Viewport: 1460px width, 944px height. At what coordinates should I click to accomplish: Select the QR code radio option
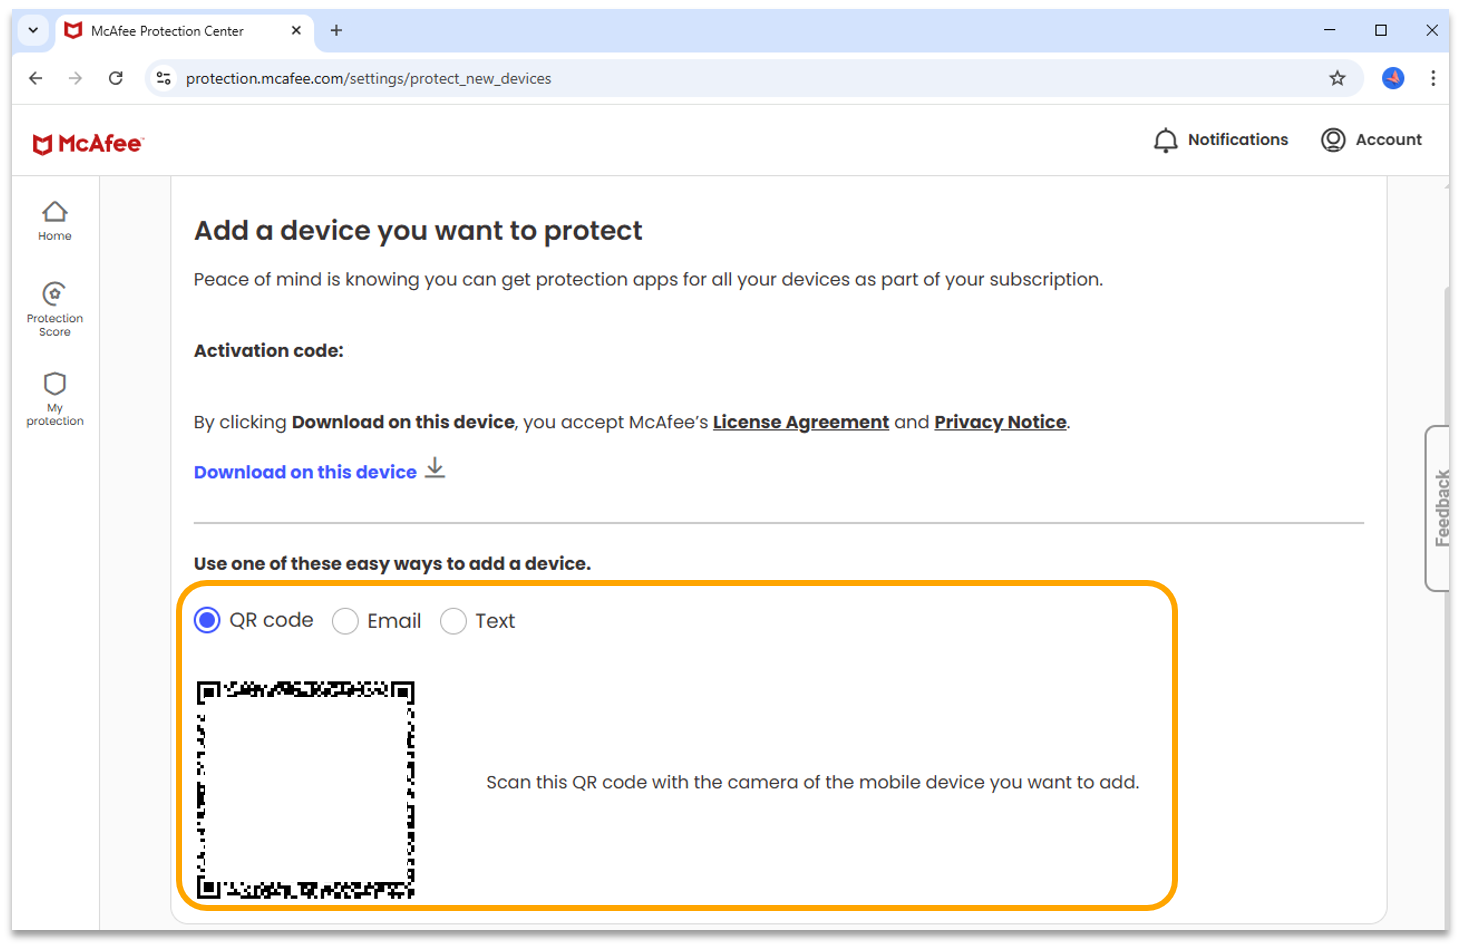207,621
